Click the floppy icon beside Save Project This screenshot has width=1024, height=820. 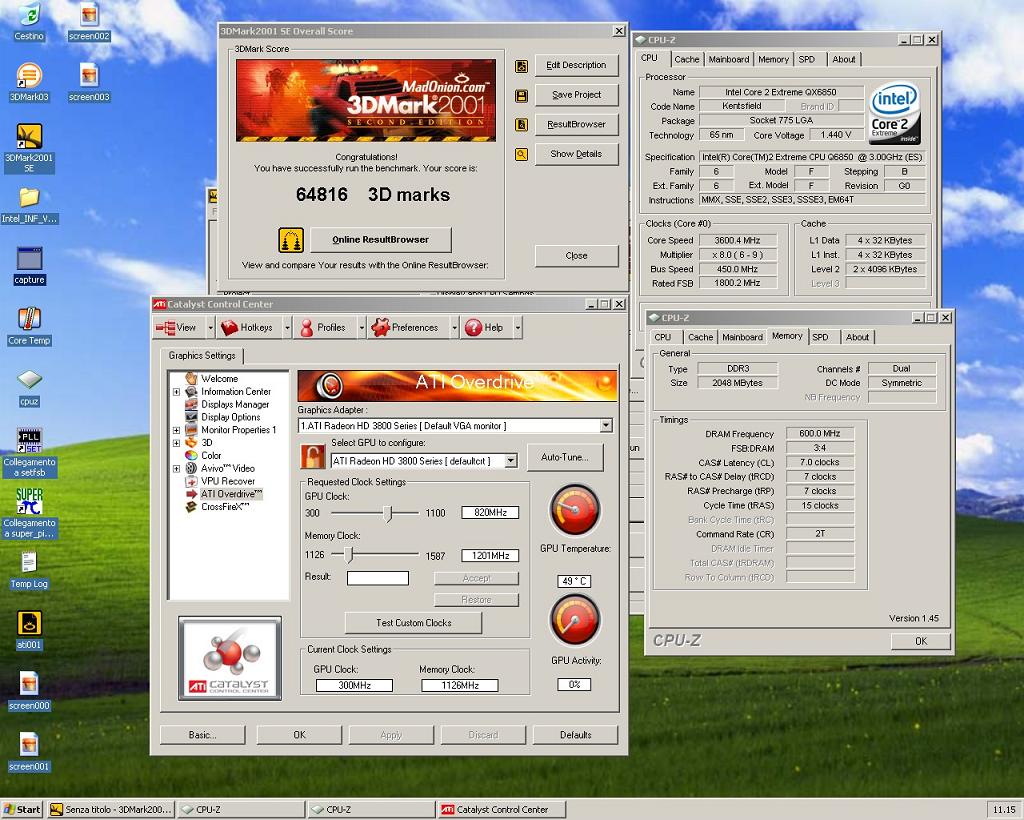(x=521, y=96)
